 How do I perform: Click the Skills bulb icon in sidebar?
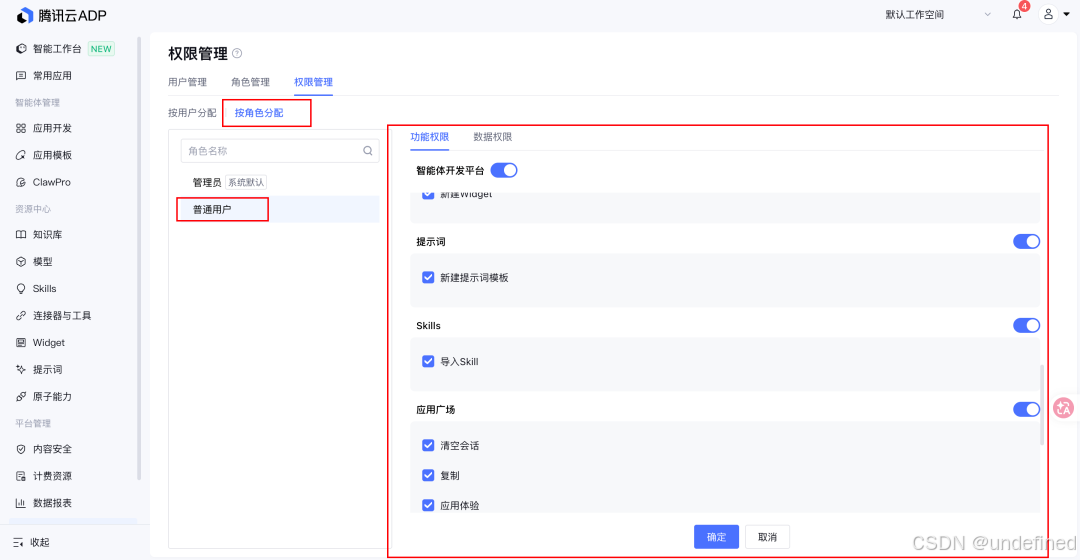(21, 289)
